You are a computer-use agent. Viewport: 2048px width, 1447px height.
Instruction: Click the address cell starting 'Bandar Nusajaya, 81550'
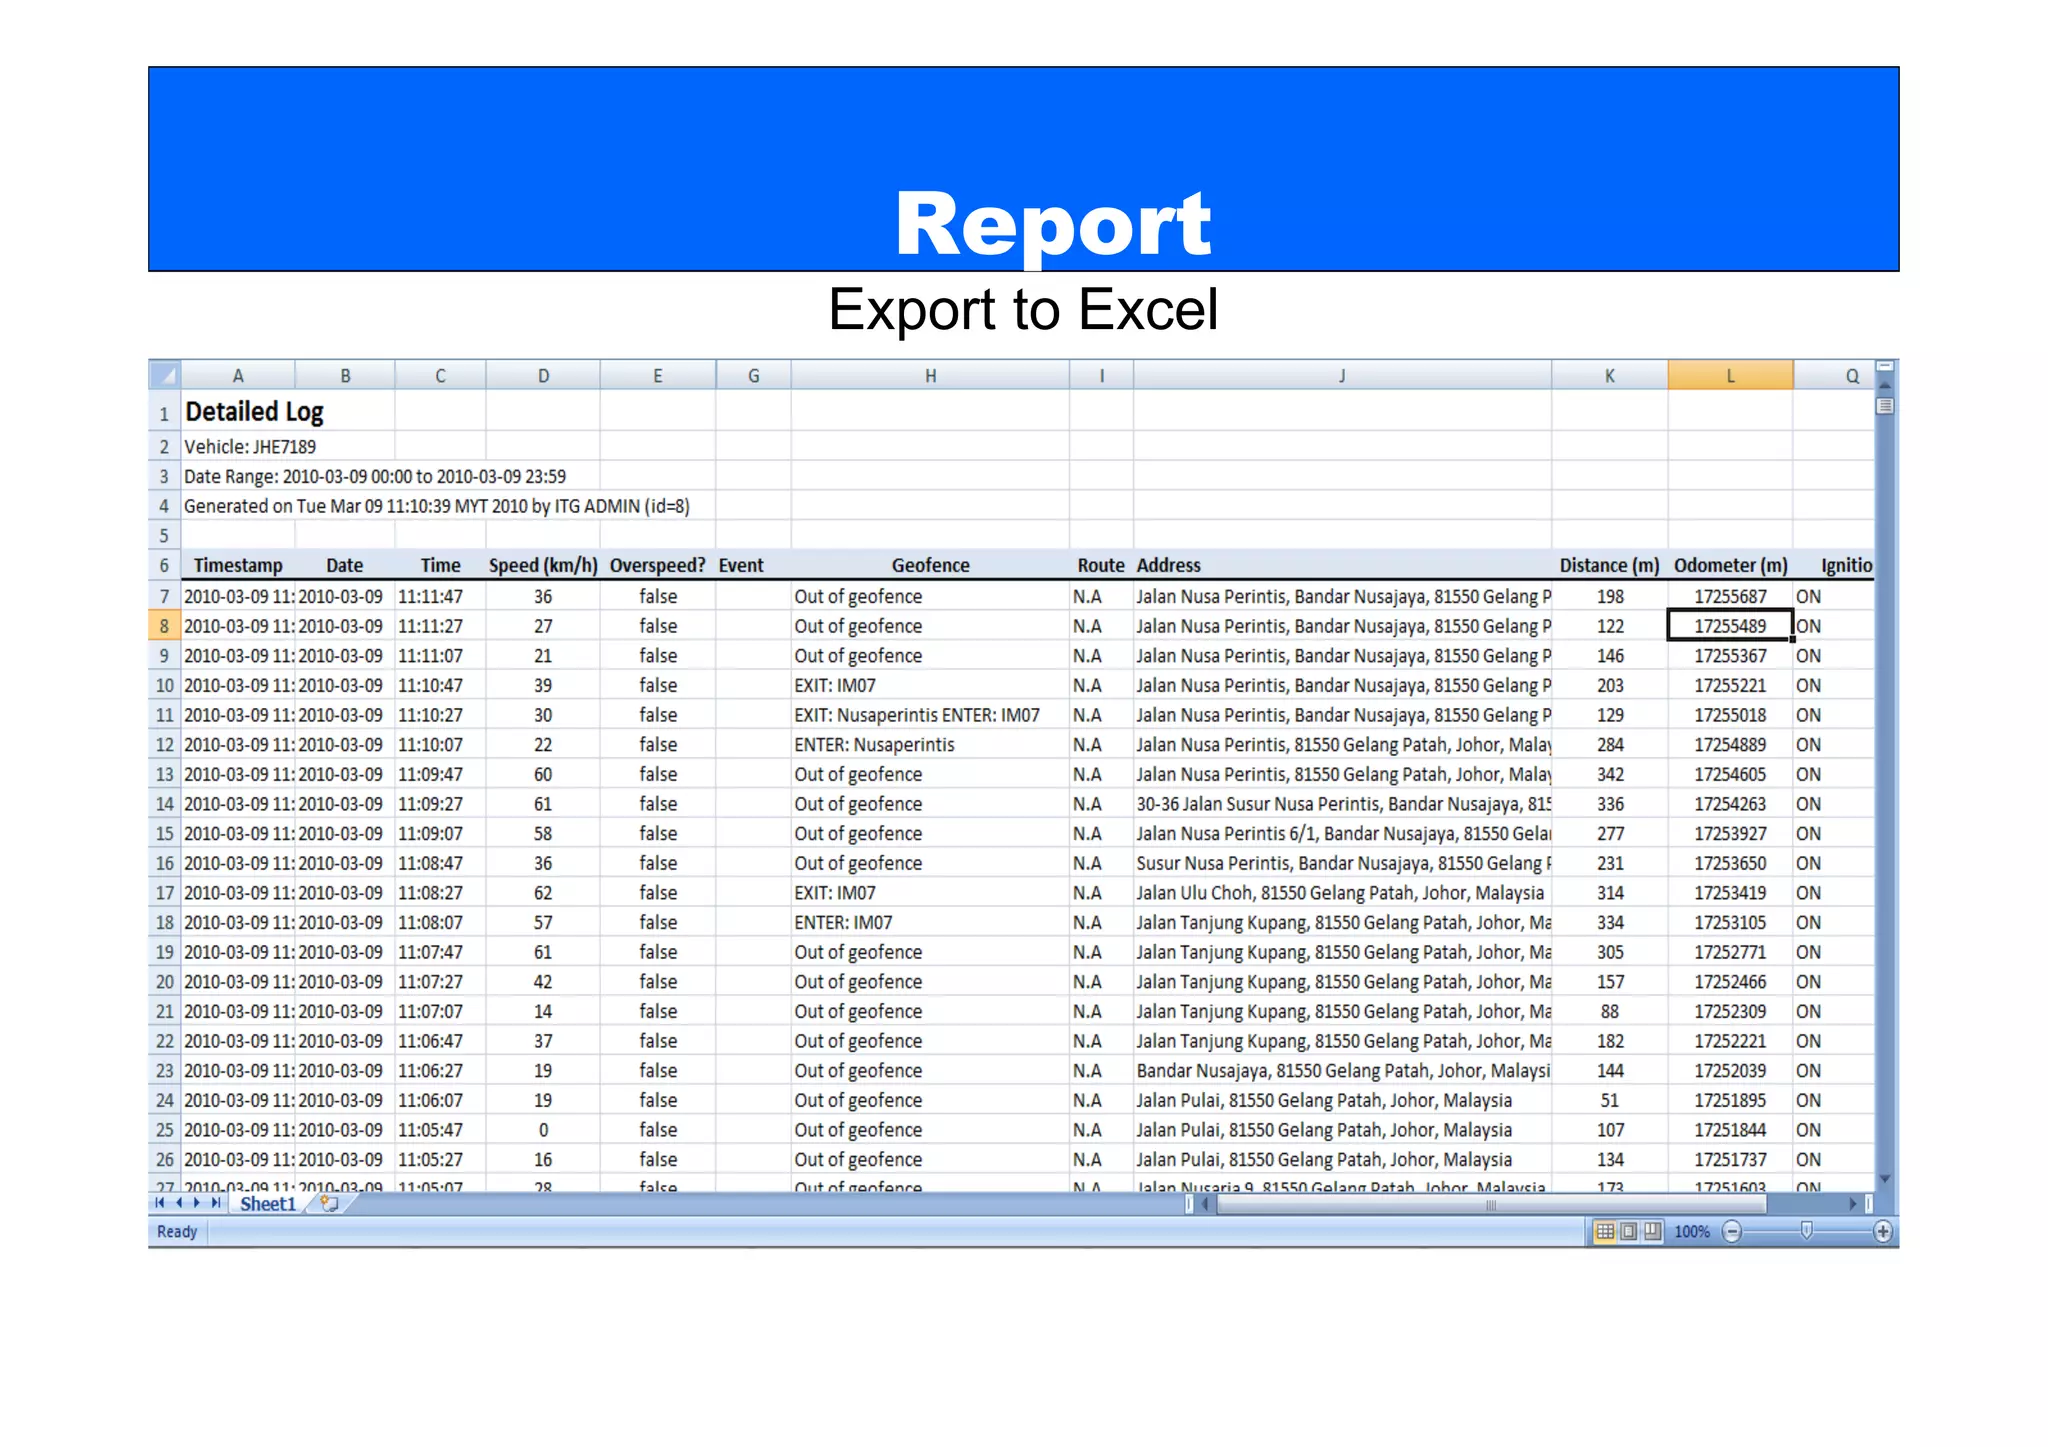tap(1342, 1071)
